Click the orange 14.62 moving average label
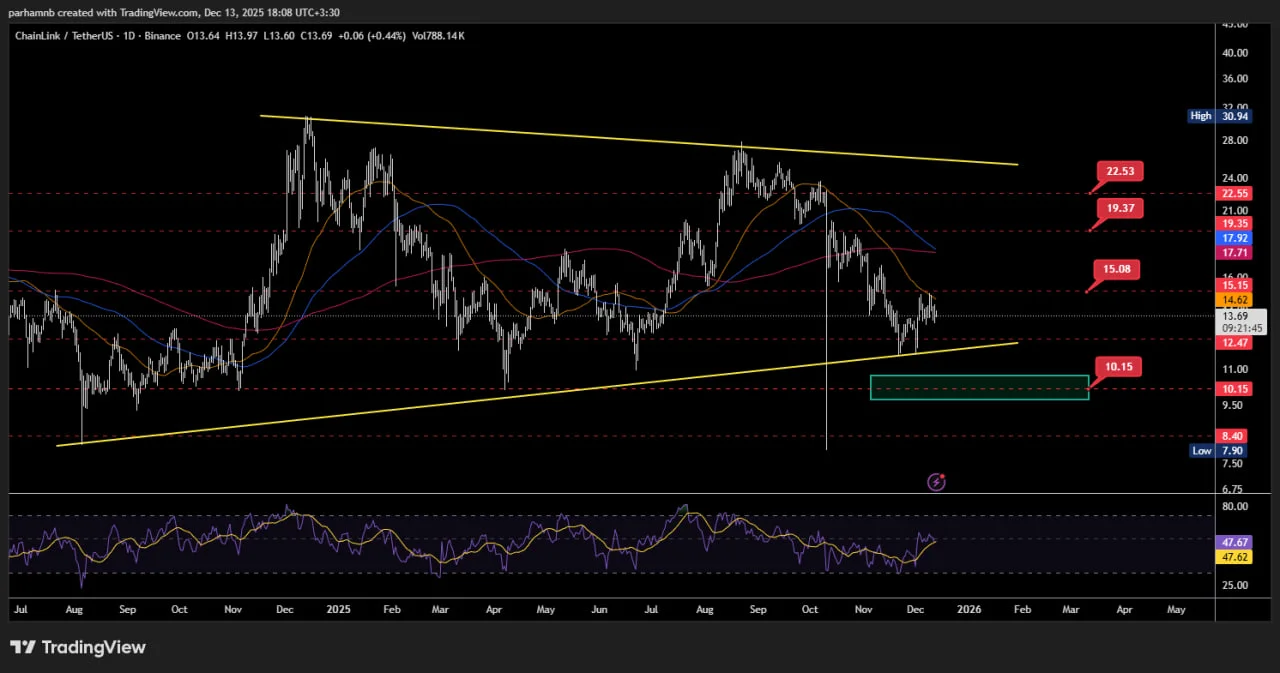 pyautogui.click(x=1233, y=300)
